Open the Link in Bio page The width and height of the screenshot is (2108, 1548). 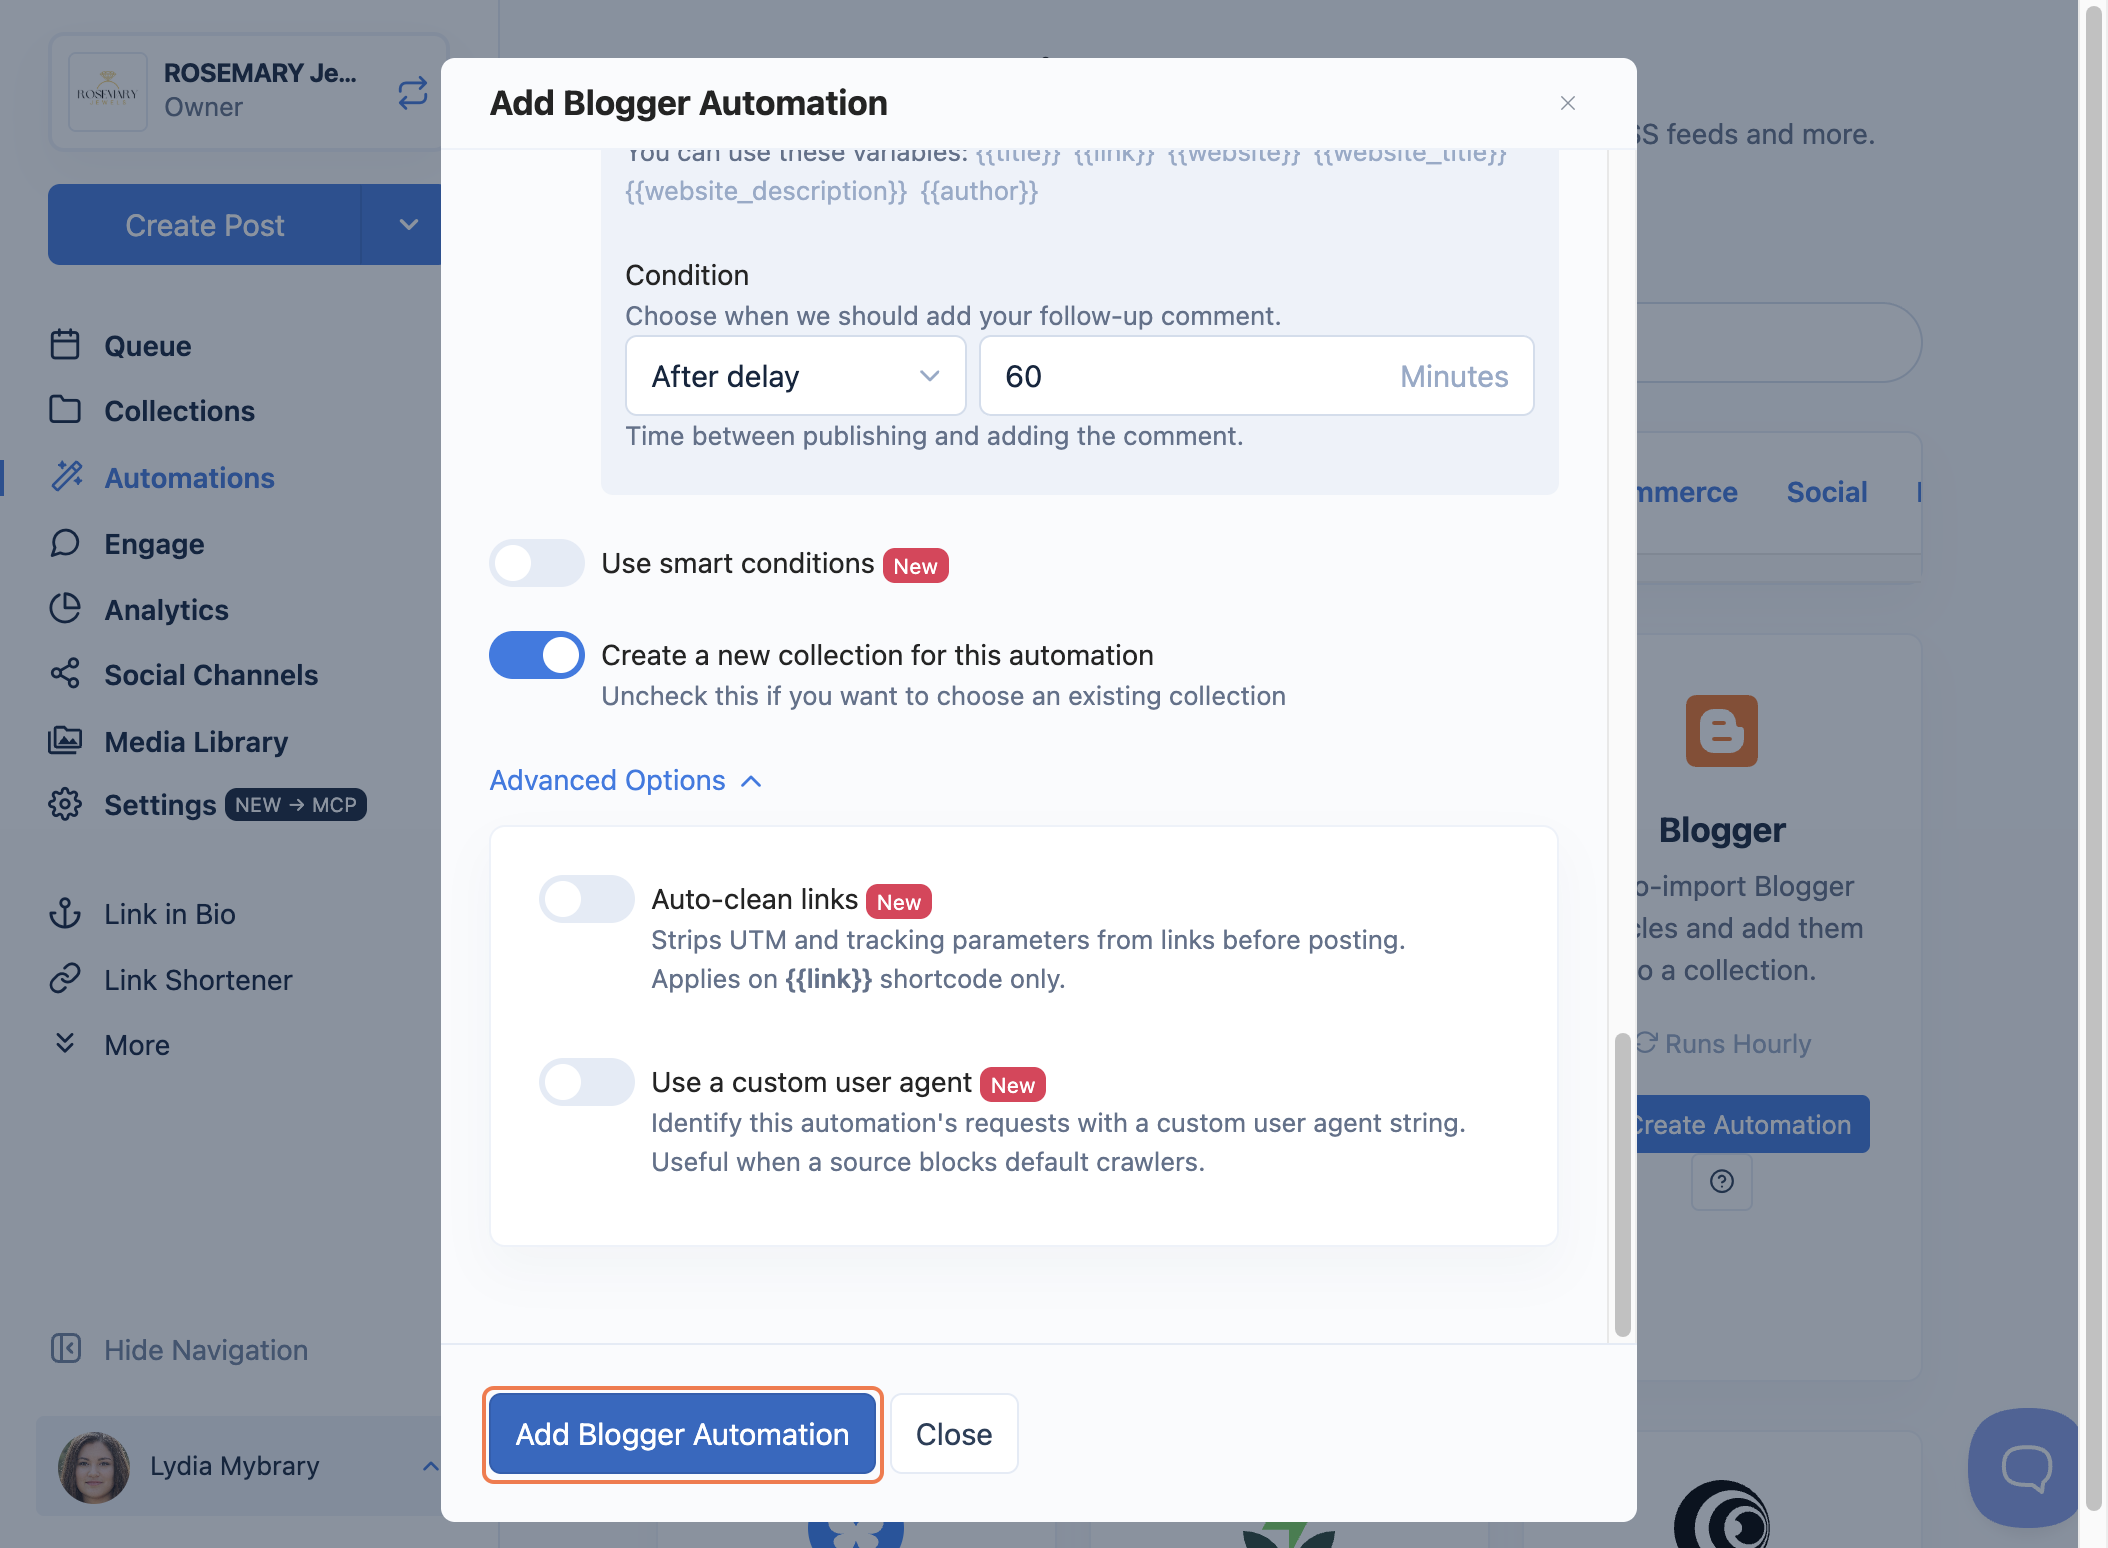point(170,914)
